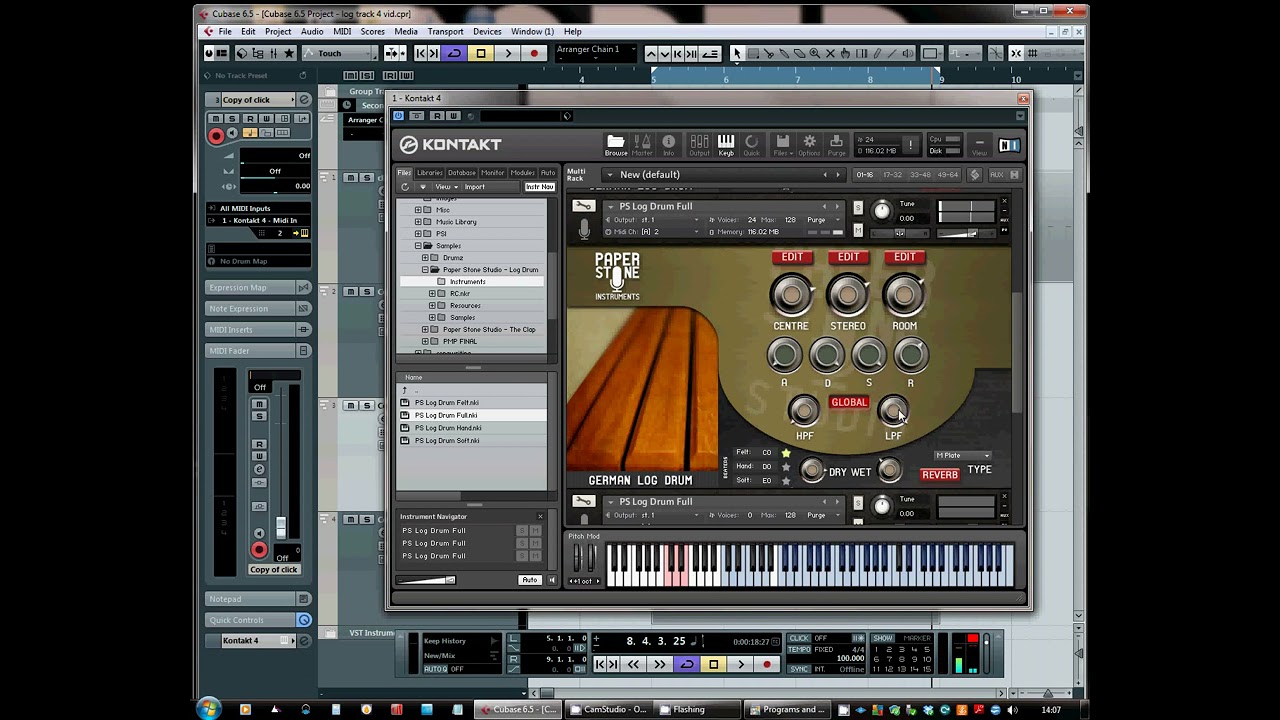Expand the Drumz folder
The height and width of the screenshot is (720, 1280).
coord(426,257)
